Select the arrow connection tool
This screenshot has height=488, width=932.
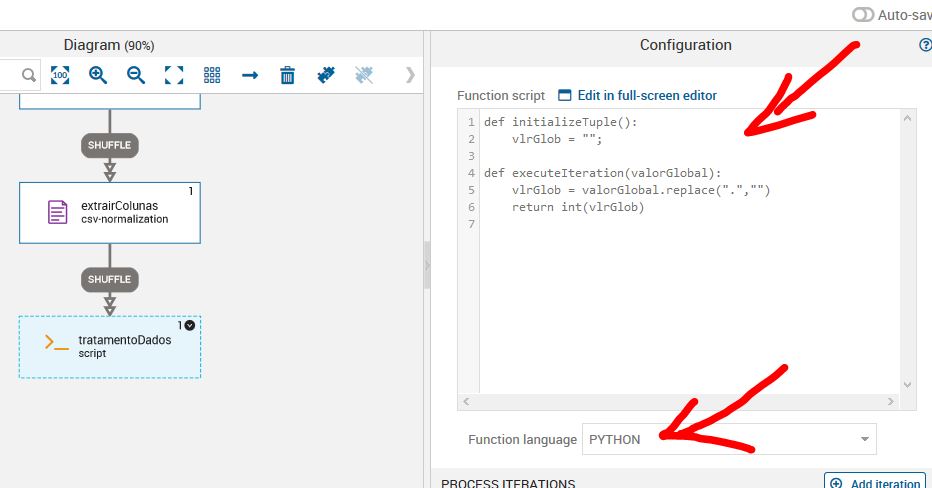tap(250, 75)
